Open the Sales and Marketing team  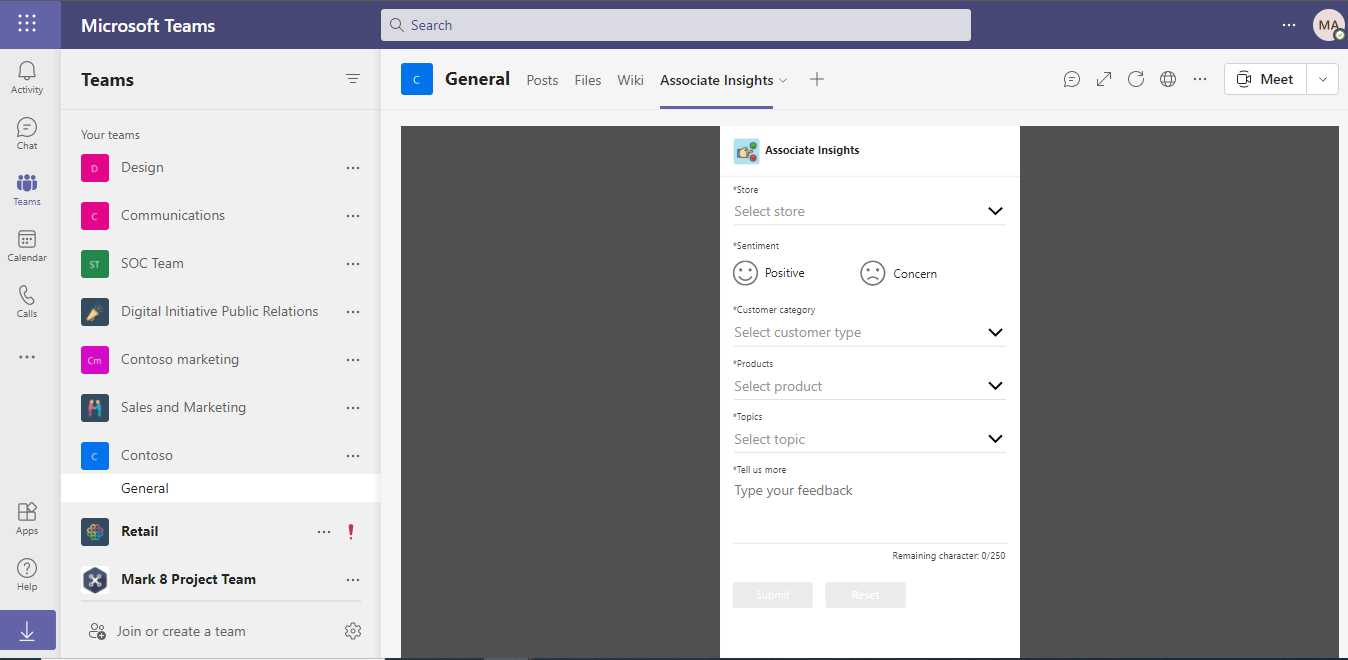click(183, 407)
